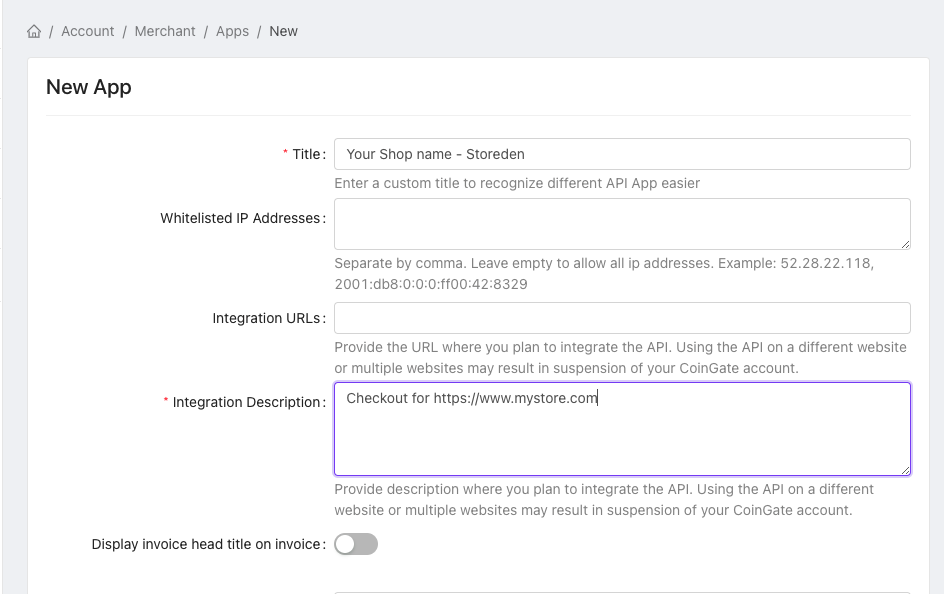Navigate to Apps in the breadcrumb
The width and height of the screenshot is (944, 594).
pos(232,31)
